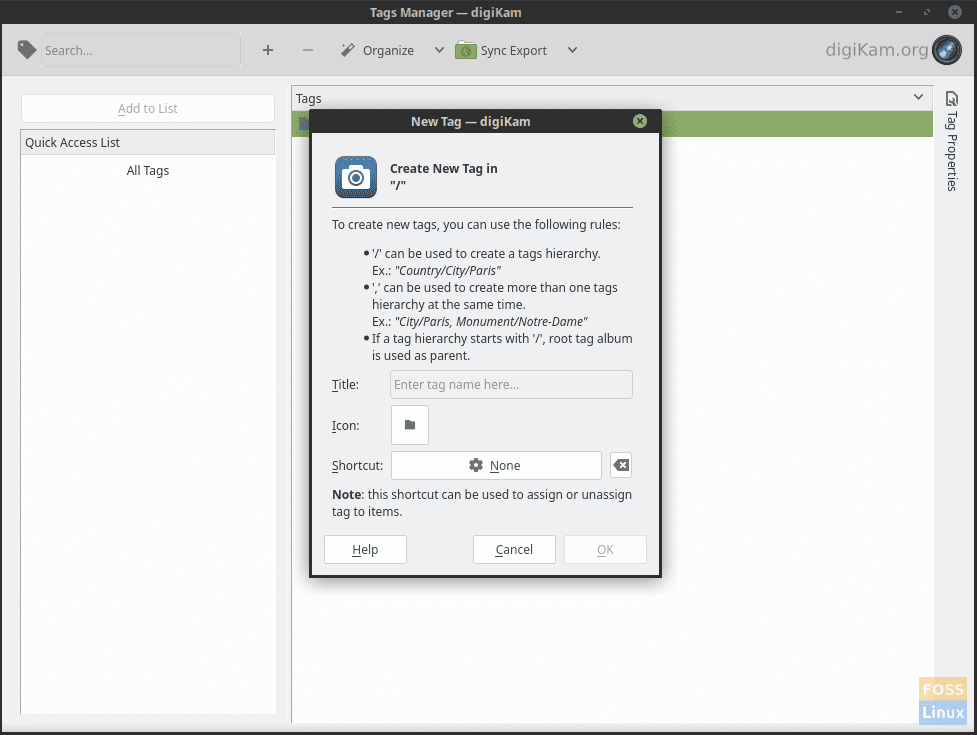Image resolution: width=977 pixels, height=735 pixels.
Task: Click the Sync Export folder icon
Action: [465, 50]
